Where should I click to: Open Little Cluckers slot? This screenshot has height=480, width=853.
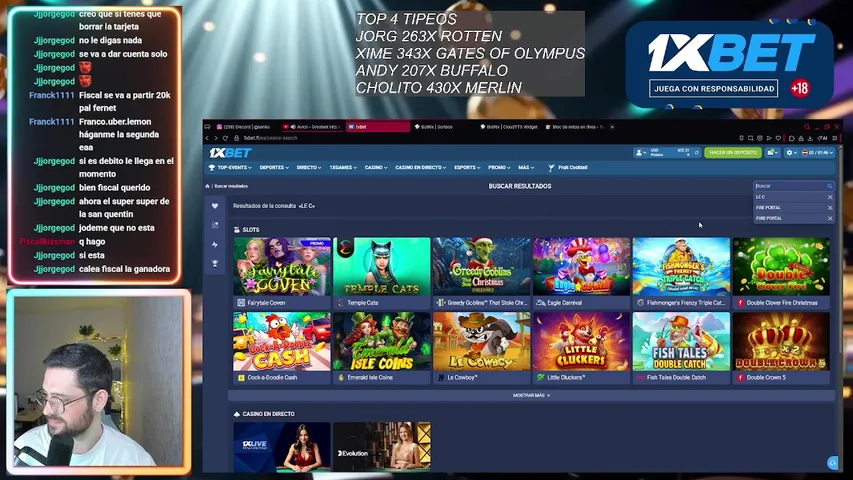(582, 347)
